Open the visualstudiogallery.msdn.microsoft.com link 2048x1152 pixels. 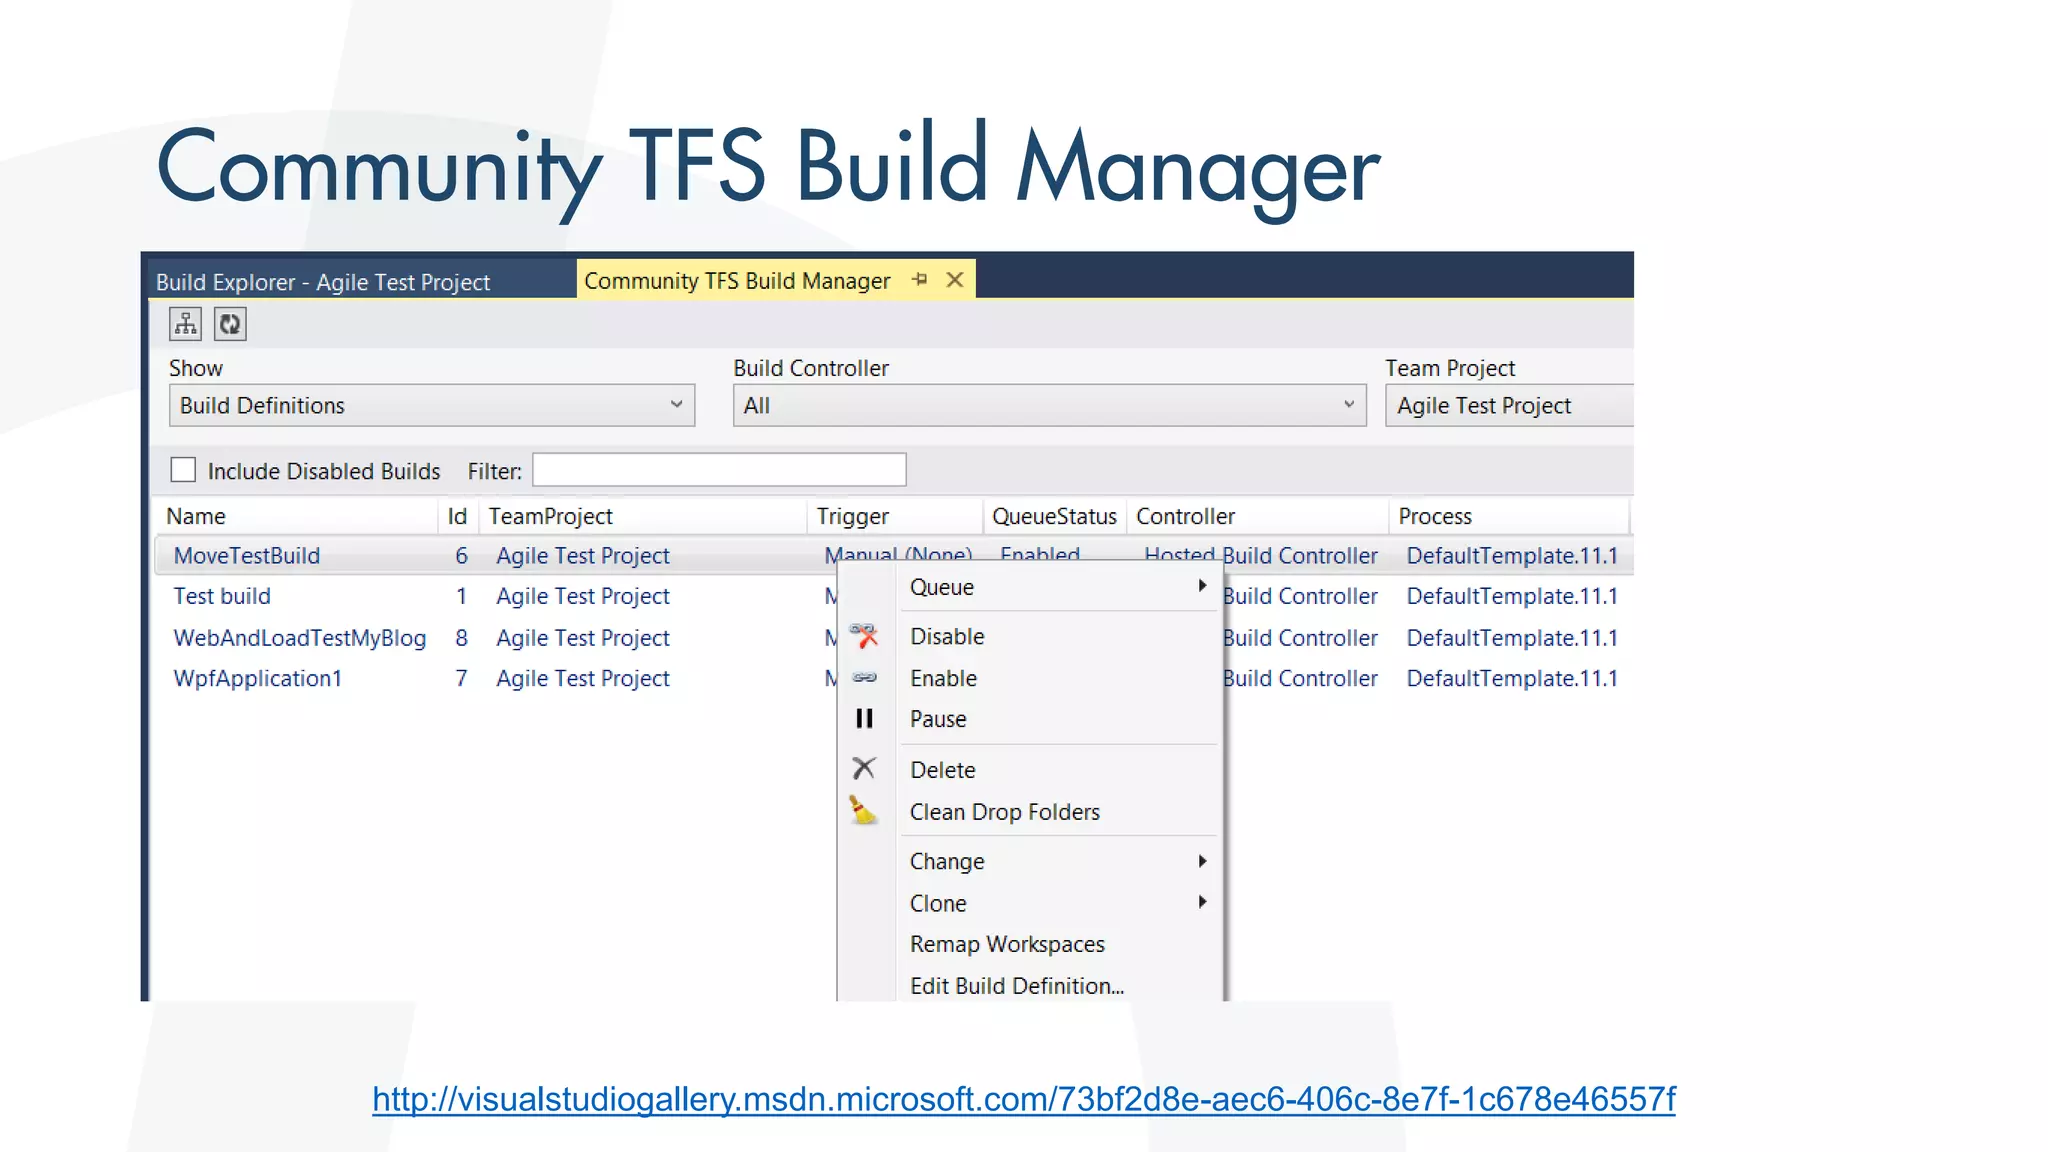pos(1024,1099)
